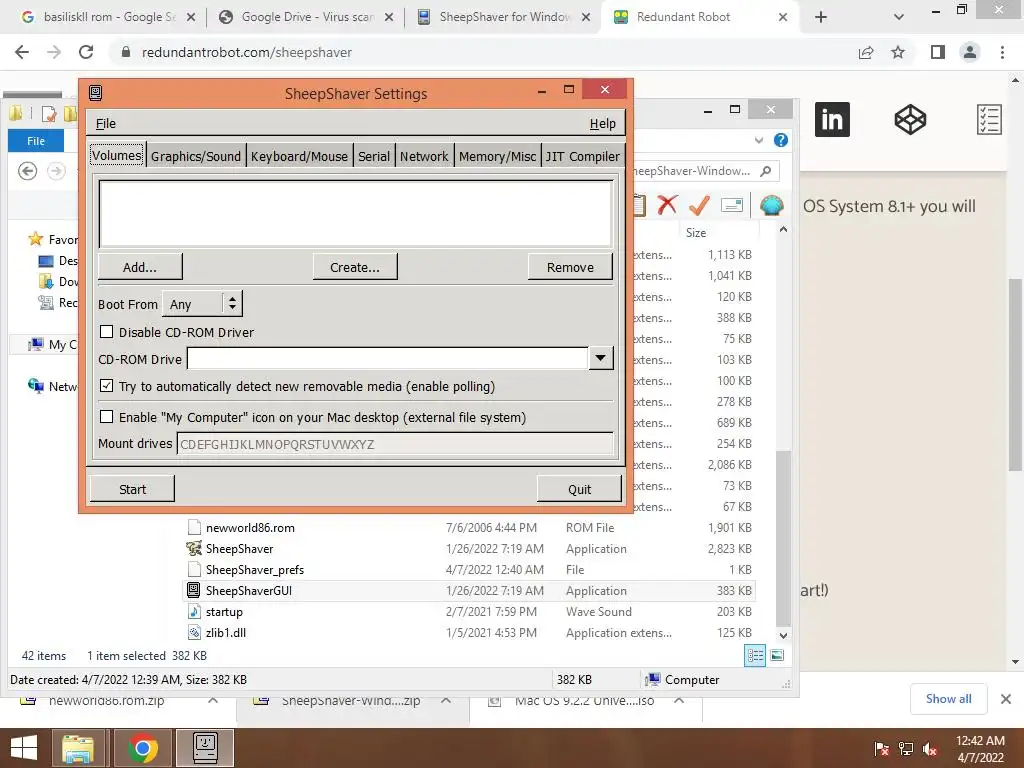Switch Explorer to details view icon
Screen dimensions: 1024x768
click(x=755, y=655)
